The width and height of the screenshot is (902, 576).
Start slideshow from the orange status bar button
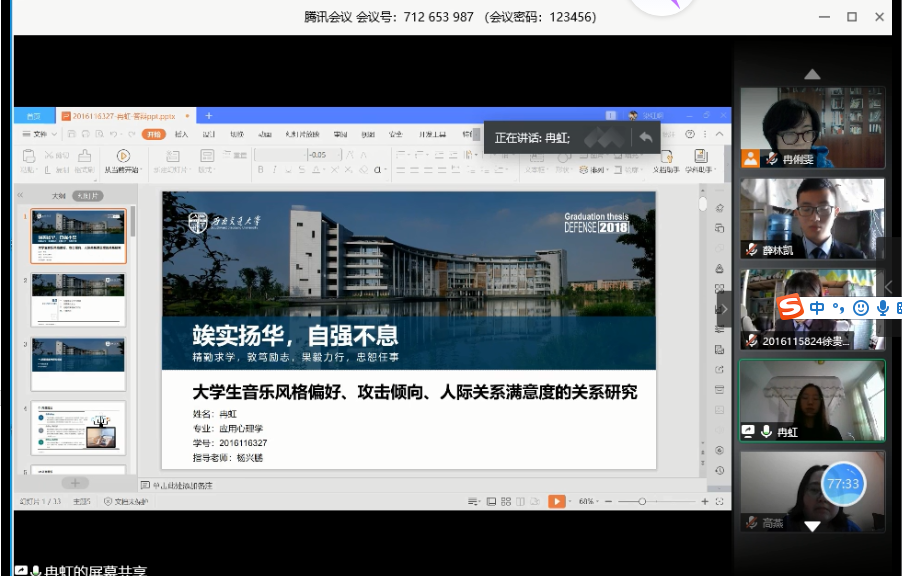[557, 501]
